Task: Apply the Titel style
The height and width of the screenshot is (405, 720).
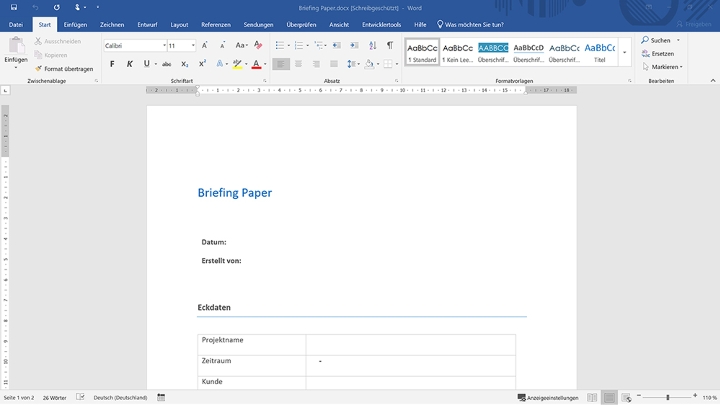Action: (600, 52)
